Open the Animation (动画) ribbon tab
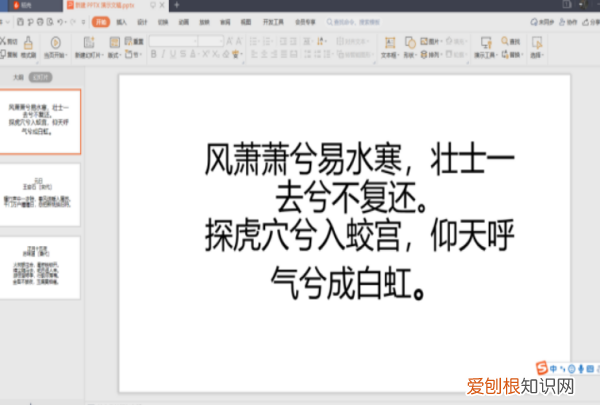Image resolution: width=600 pixels, height=405 pixels. [184, 22]
